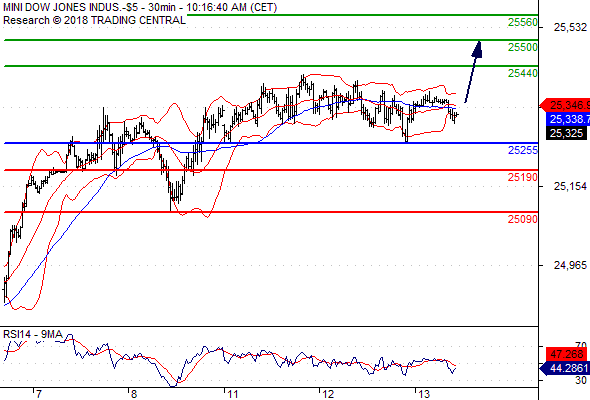590x400 pixels.
Task: Click the 24,965 price axis value
Action: click(570, 265)
